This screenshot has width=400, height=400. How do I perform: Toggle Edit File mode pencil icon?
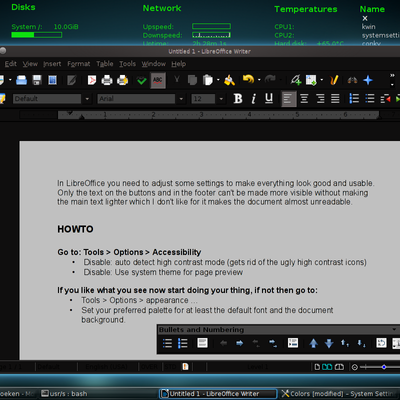71,80
